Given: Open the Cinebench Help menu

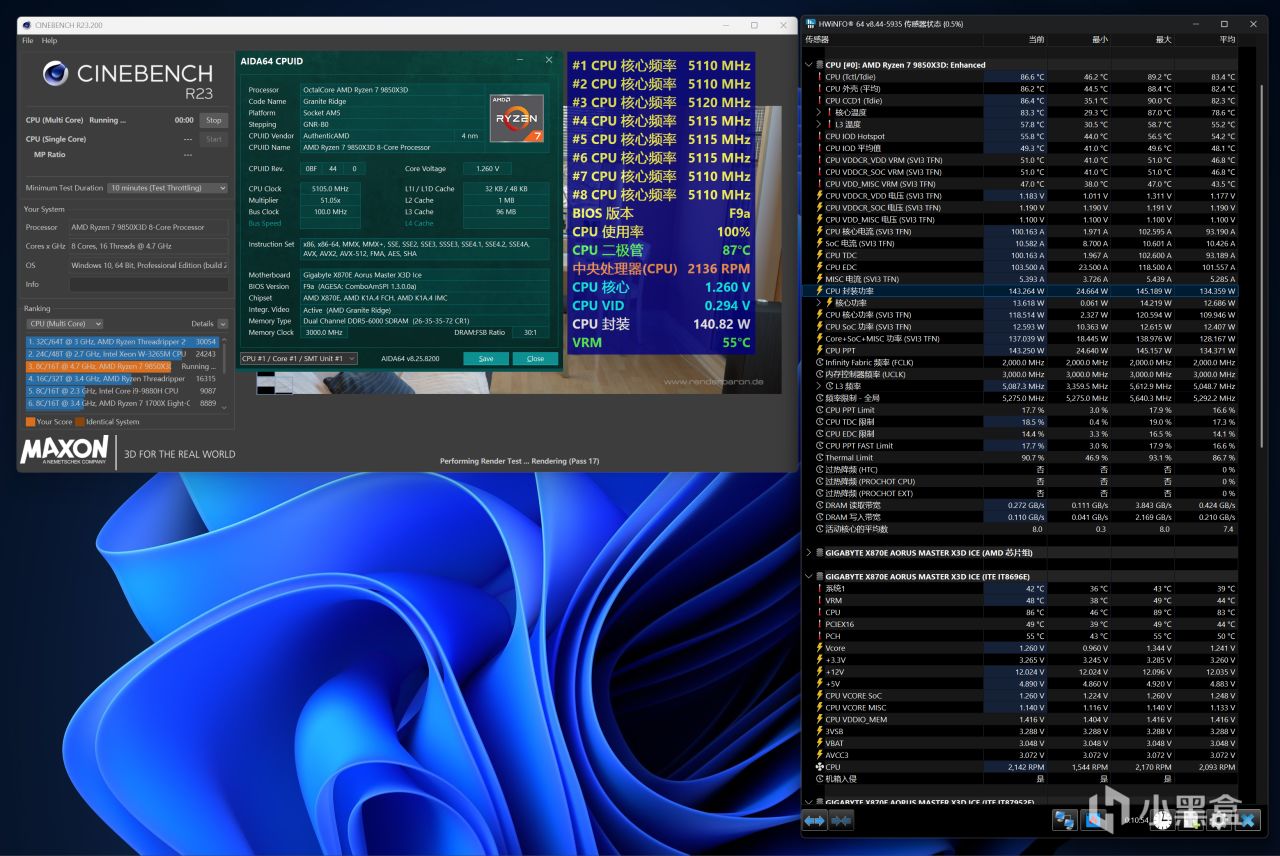Looking at the screenshot, I should (x=49, y=41).
